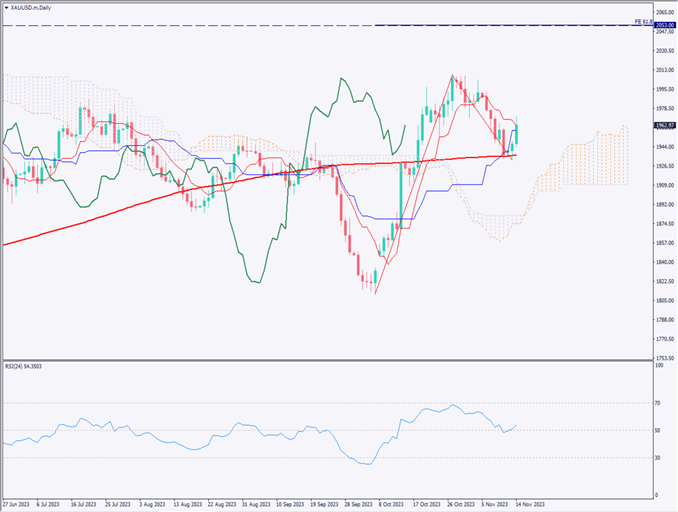Click the RSI 70 overbought level label
The image size is (678, 512).
click(x=658, y=403)
